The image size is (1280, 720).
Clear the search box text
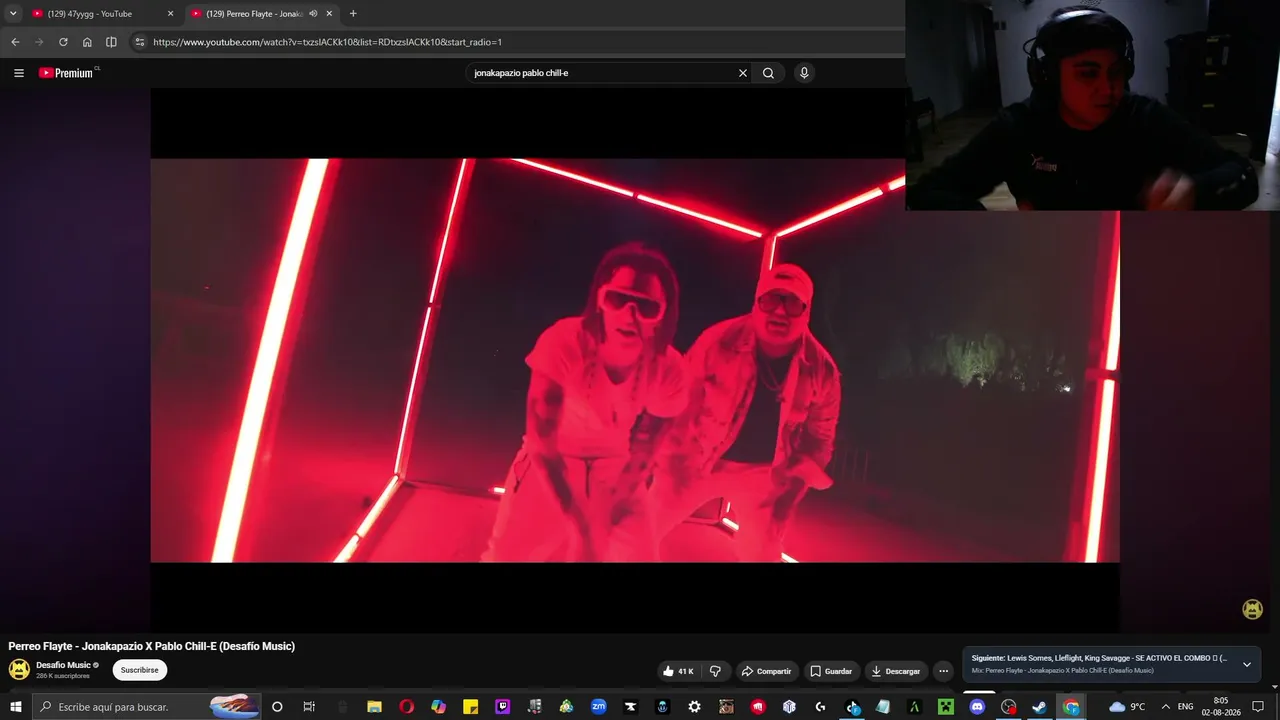point(743,73)
